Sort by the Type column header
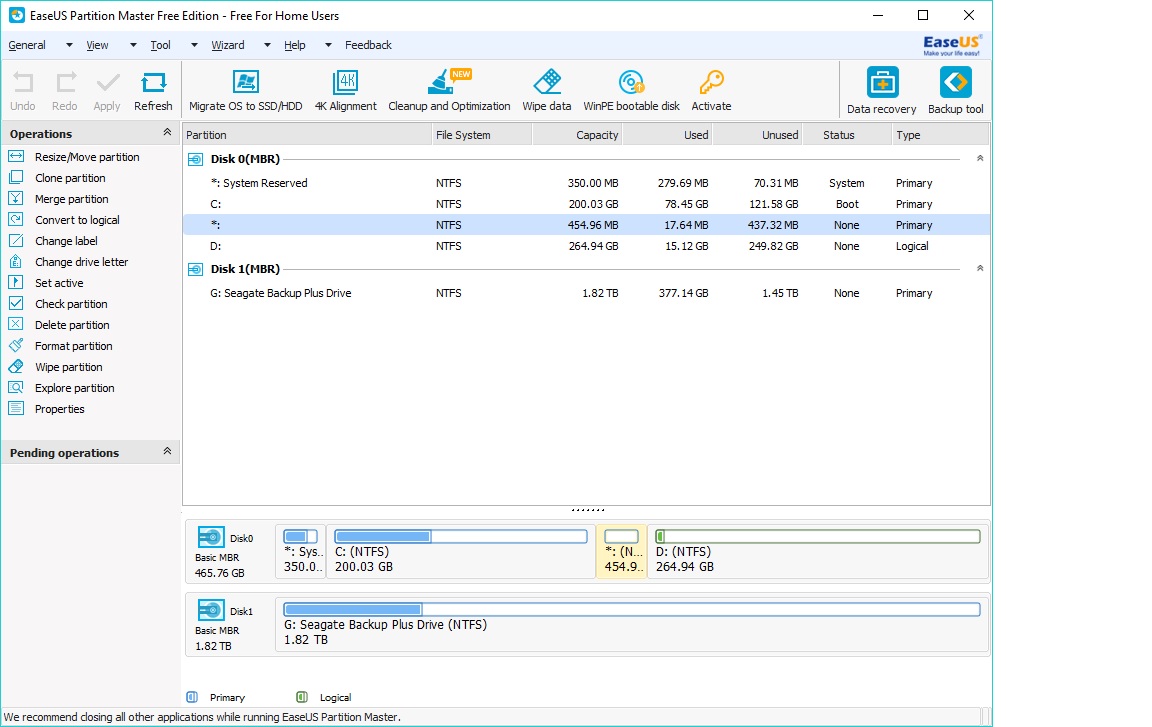 (940, 135)
